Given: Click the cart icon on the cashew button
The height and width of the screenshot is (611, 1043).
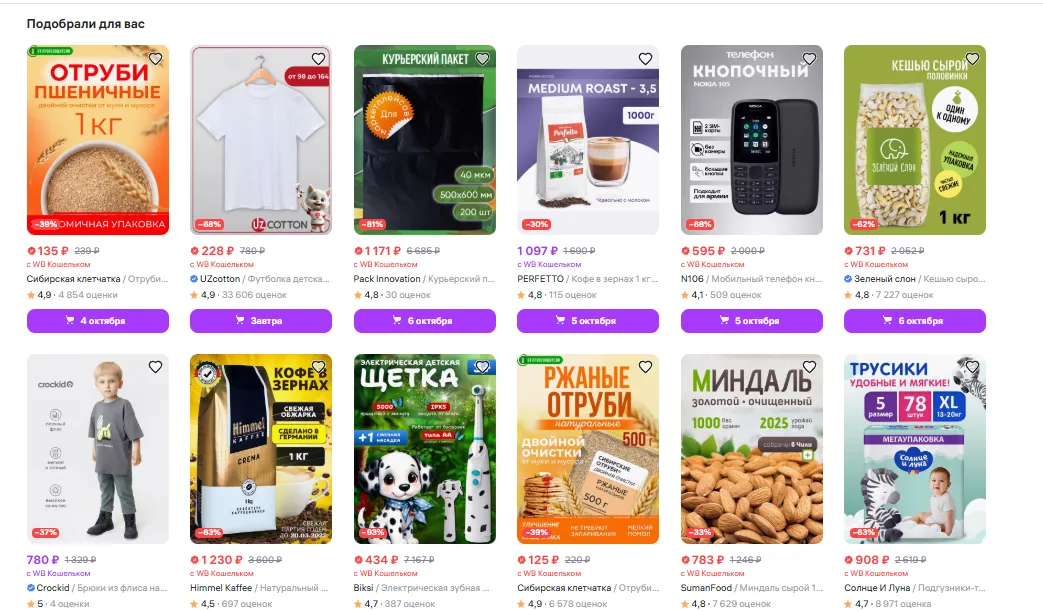Looking at the screenshot, I should click(887, 320).
